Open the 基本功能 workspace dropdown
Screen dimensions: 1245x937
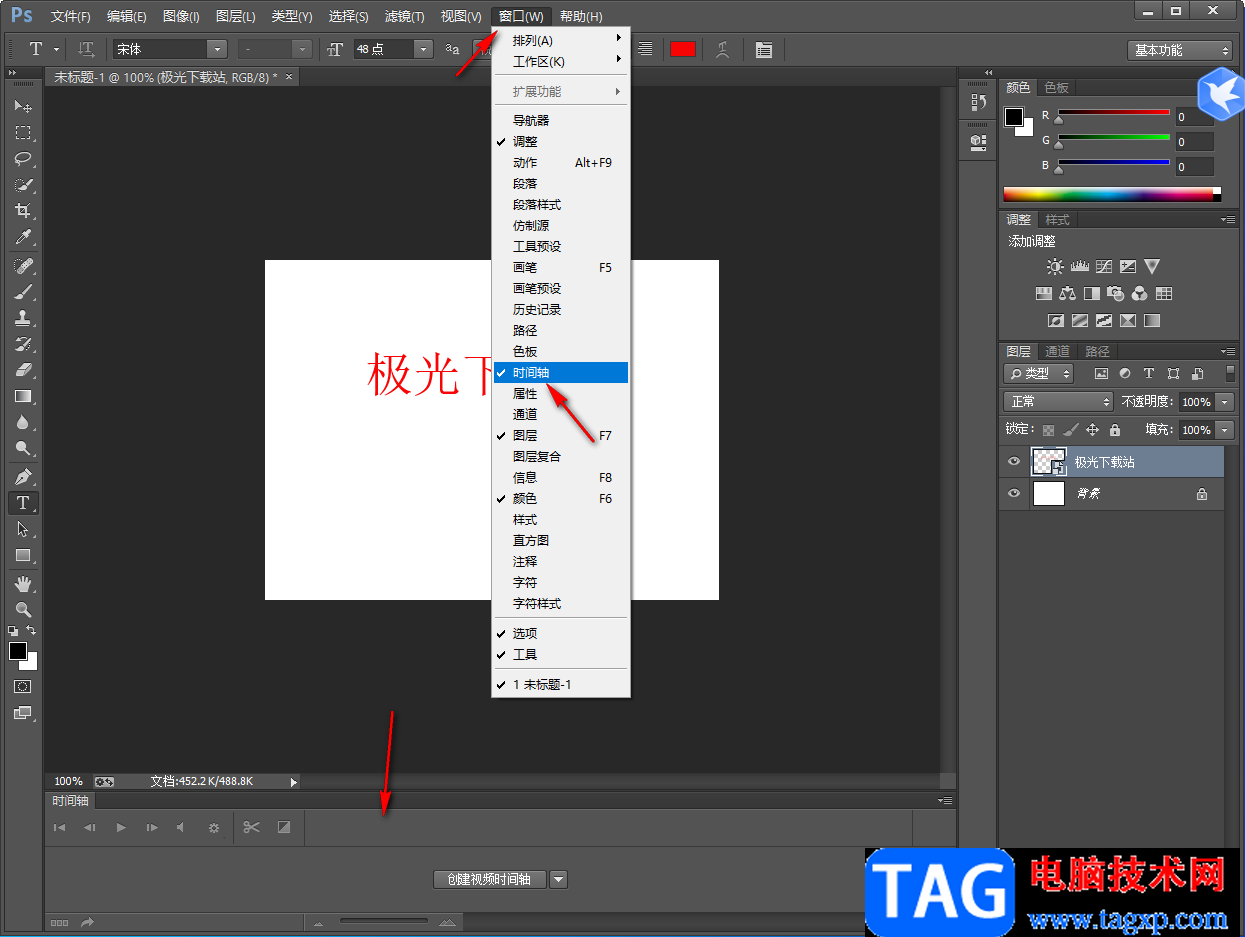pos(1180,50)
